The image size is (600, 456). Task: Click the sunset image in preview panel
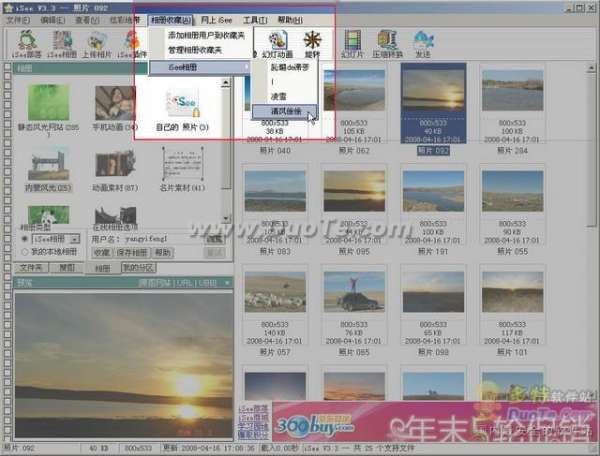123,365
